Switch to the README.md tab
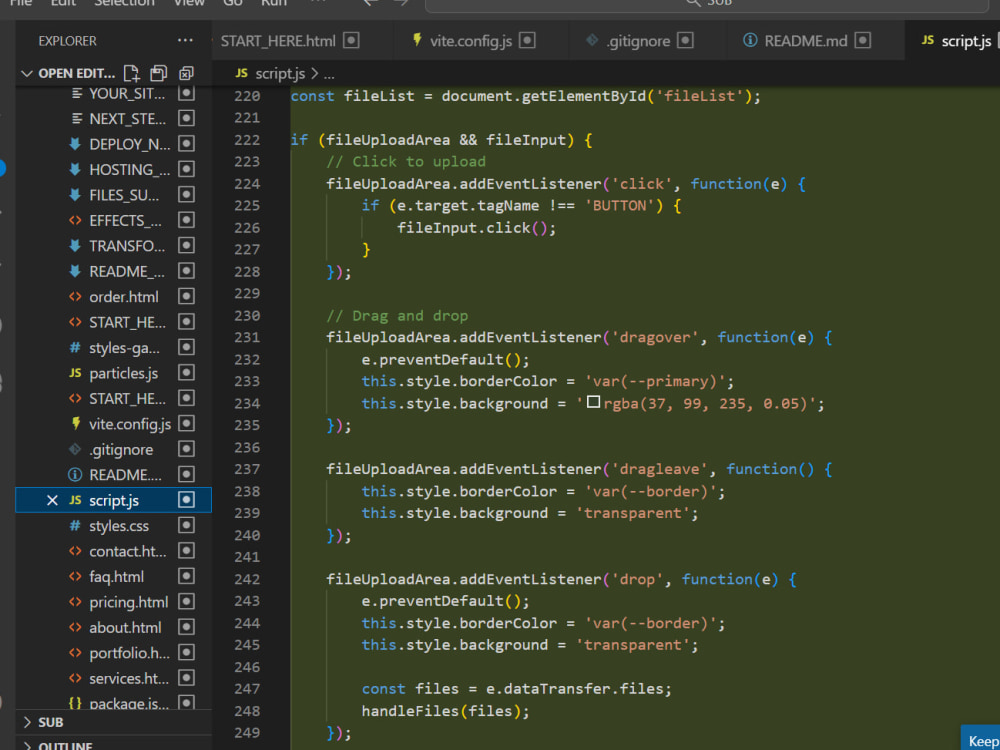 coord(806,41)
